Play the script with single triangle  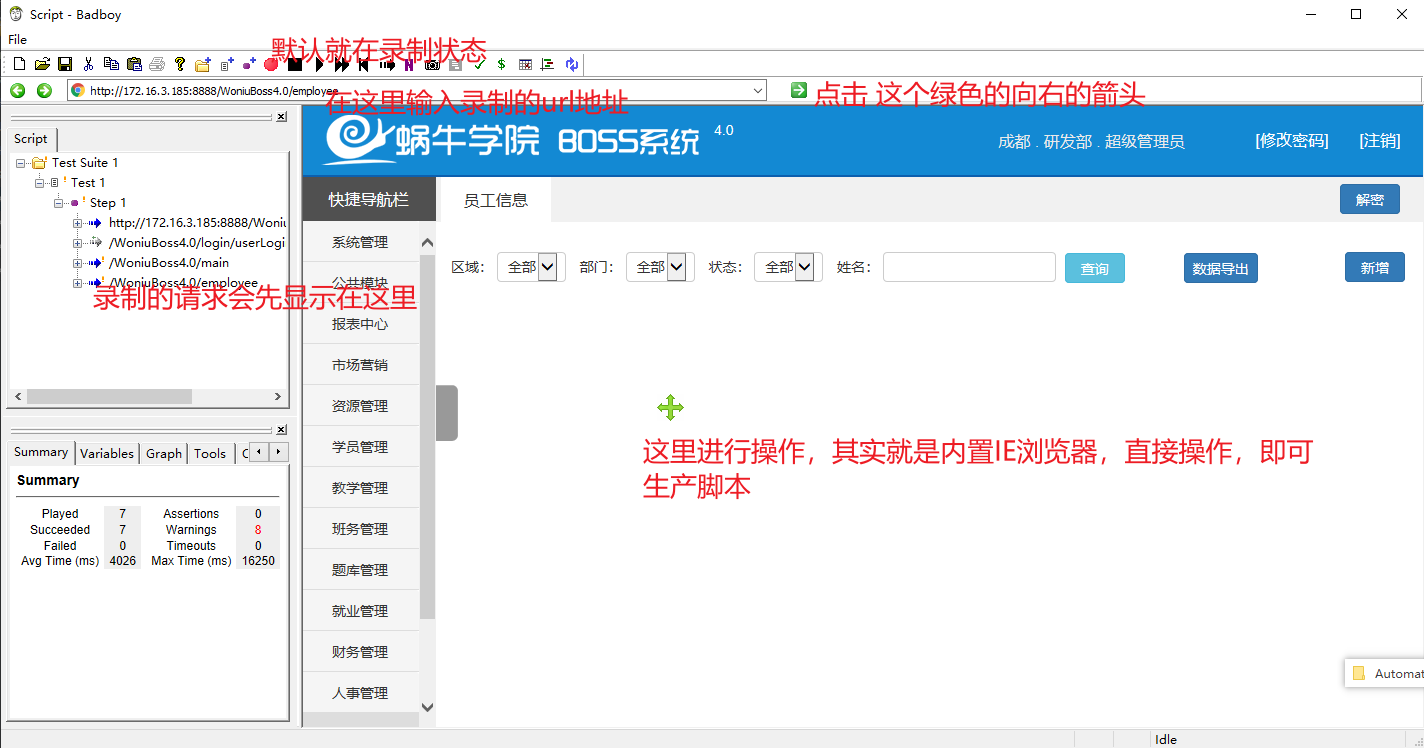pyautogui.click(x=320, y=65)
